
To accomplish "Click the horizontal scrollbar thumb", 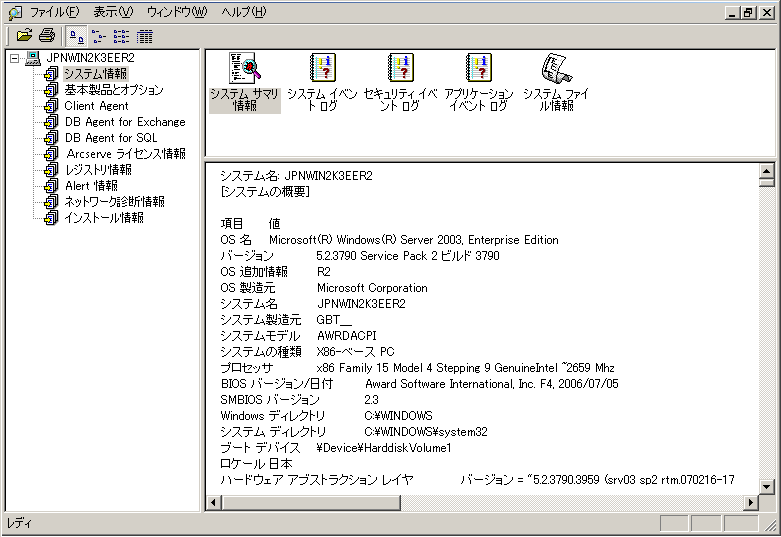I will 311,503.
